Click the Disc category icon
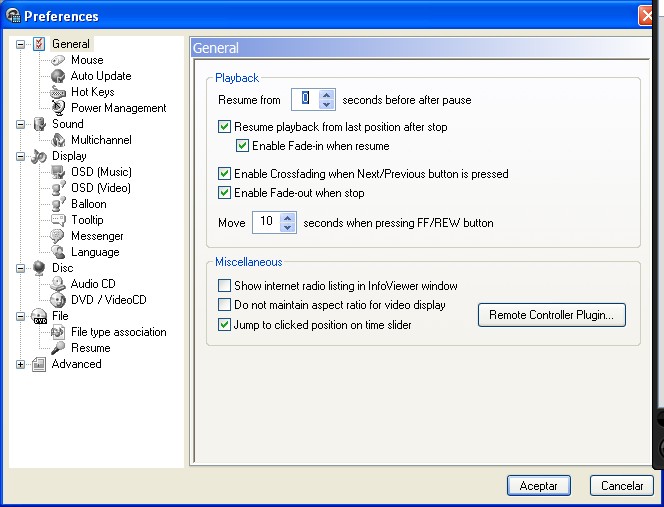The height and width of the screenshot is (507, 664). (x=39, y=268)
